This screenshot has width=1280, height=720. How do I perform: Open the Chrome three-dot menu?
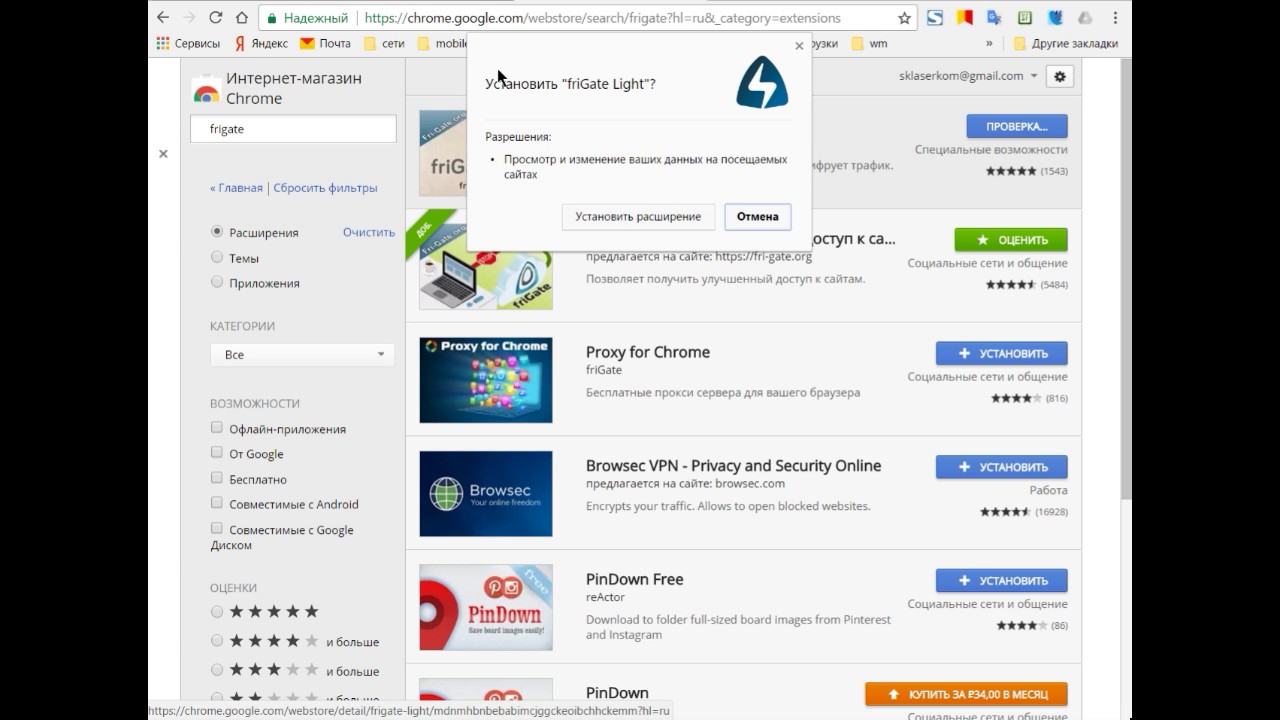point(1115,18)
